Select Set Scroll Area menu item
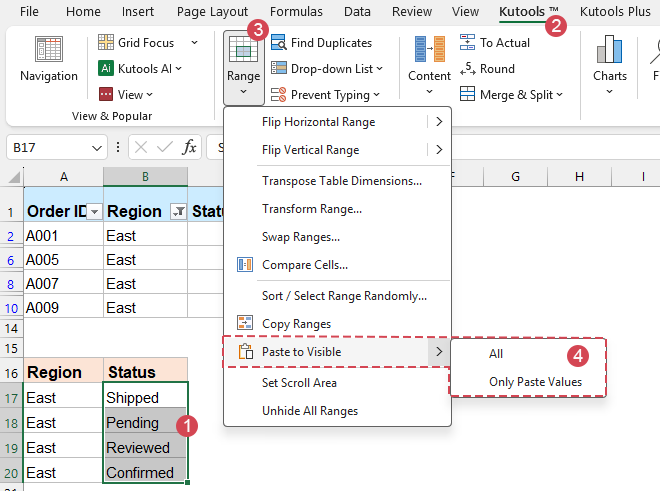This screenshot has width=660, height=491. pos(299,383)
